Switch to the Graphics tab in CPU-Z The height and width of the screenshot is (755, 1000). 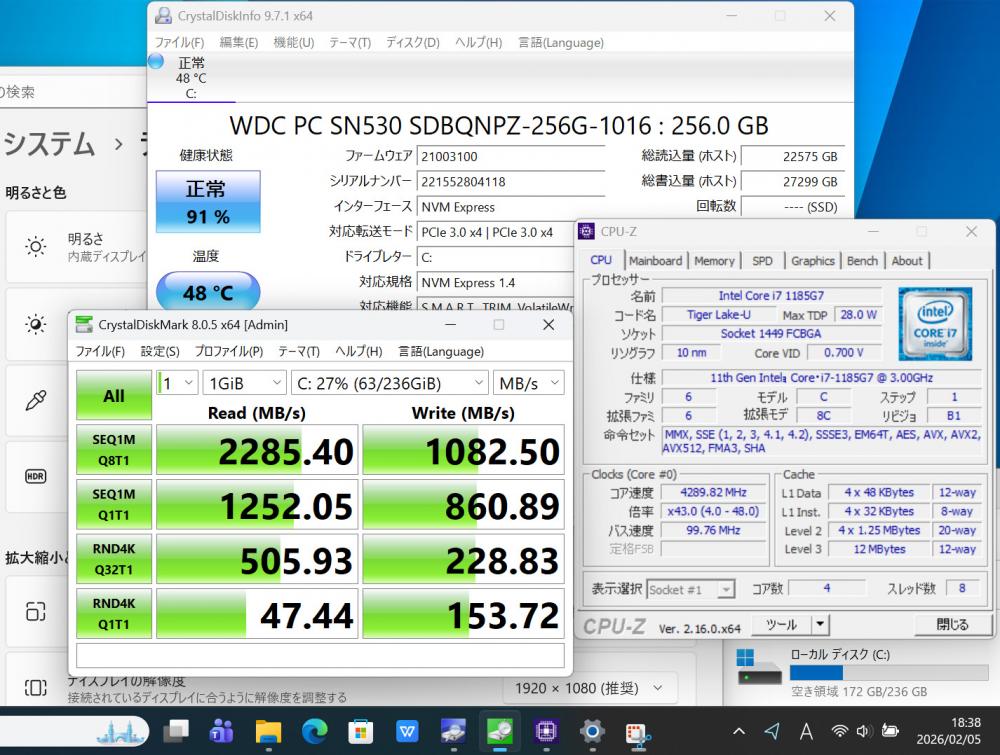(x=812, y=261)
